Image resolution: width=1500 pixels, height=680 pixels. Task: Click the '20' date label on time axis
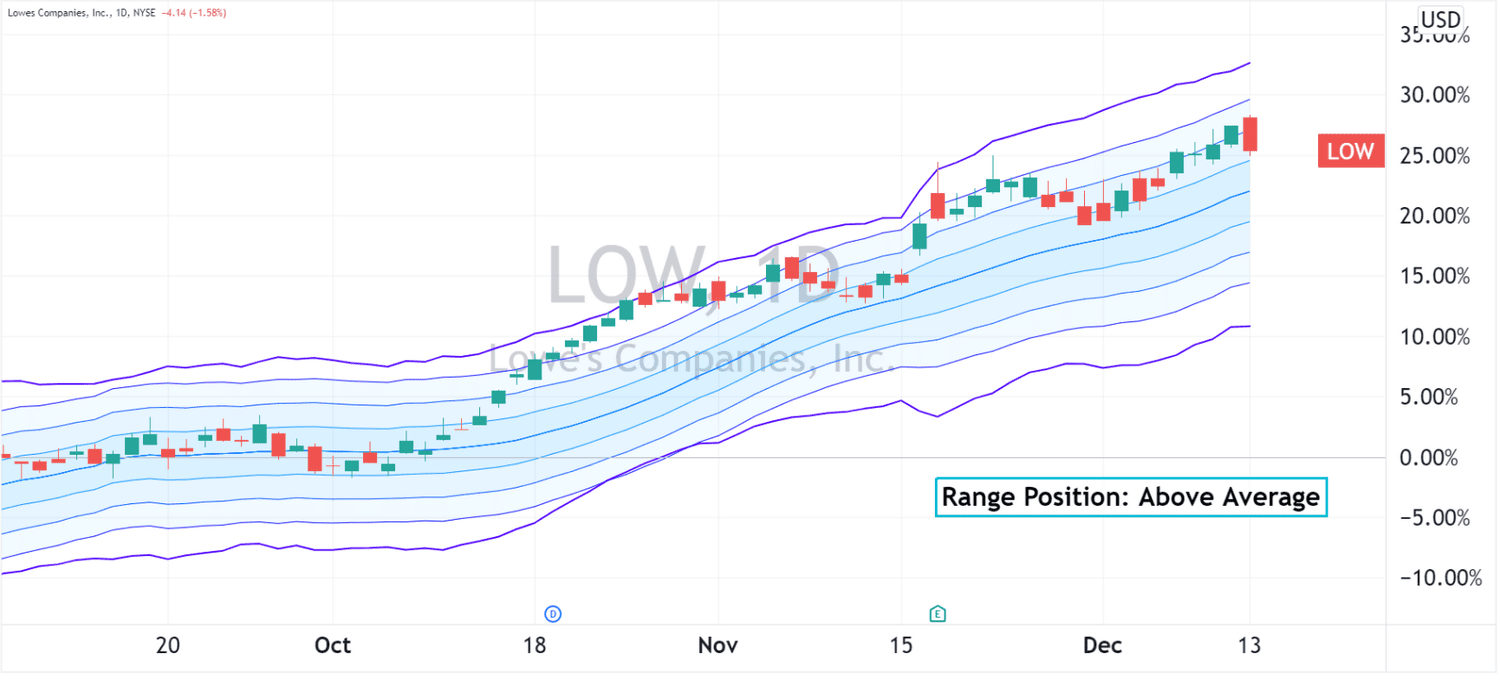168,646
